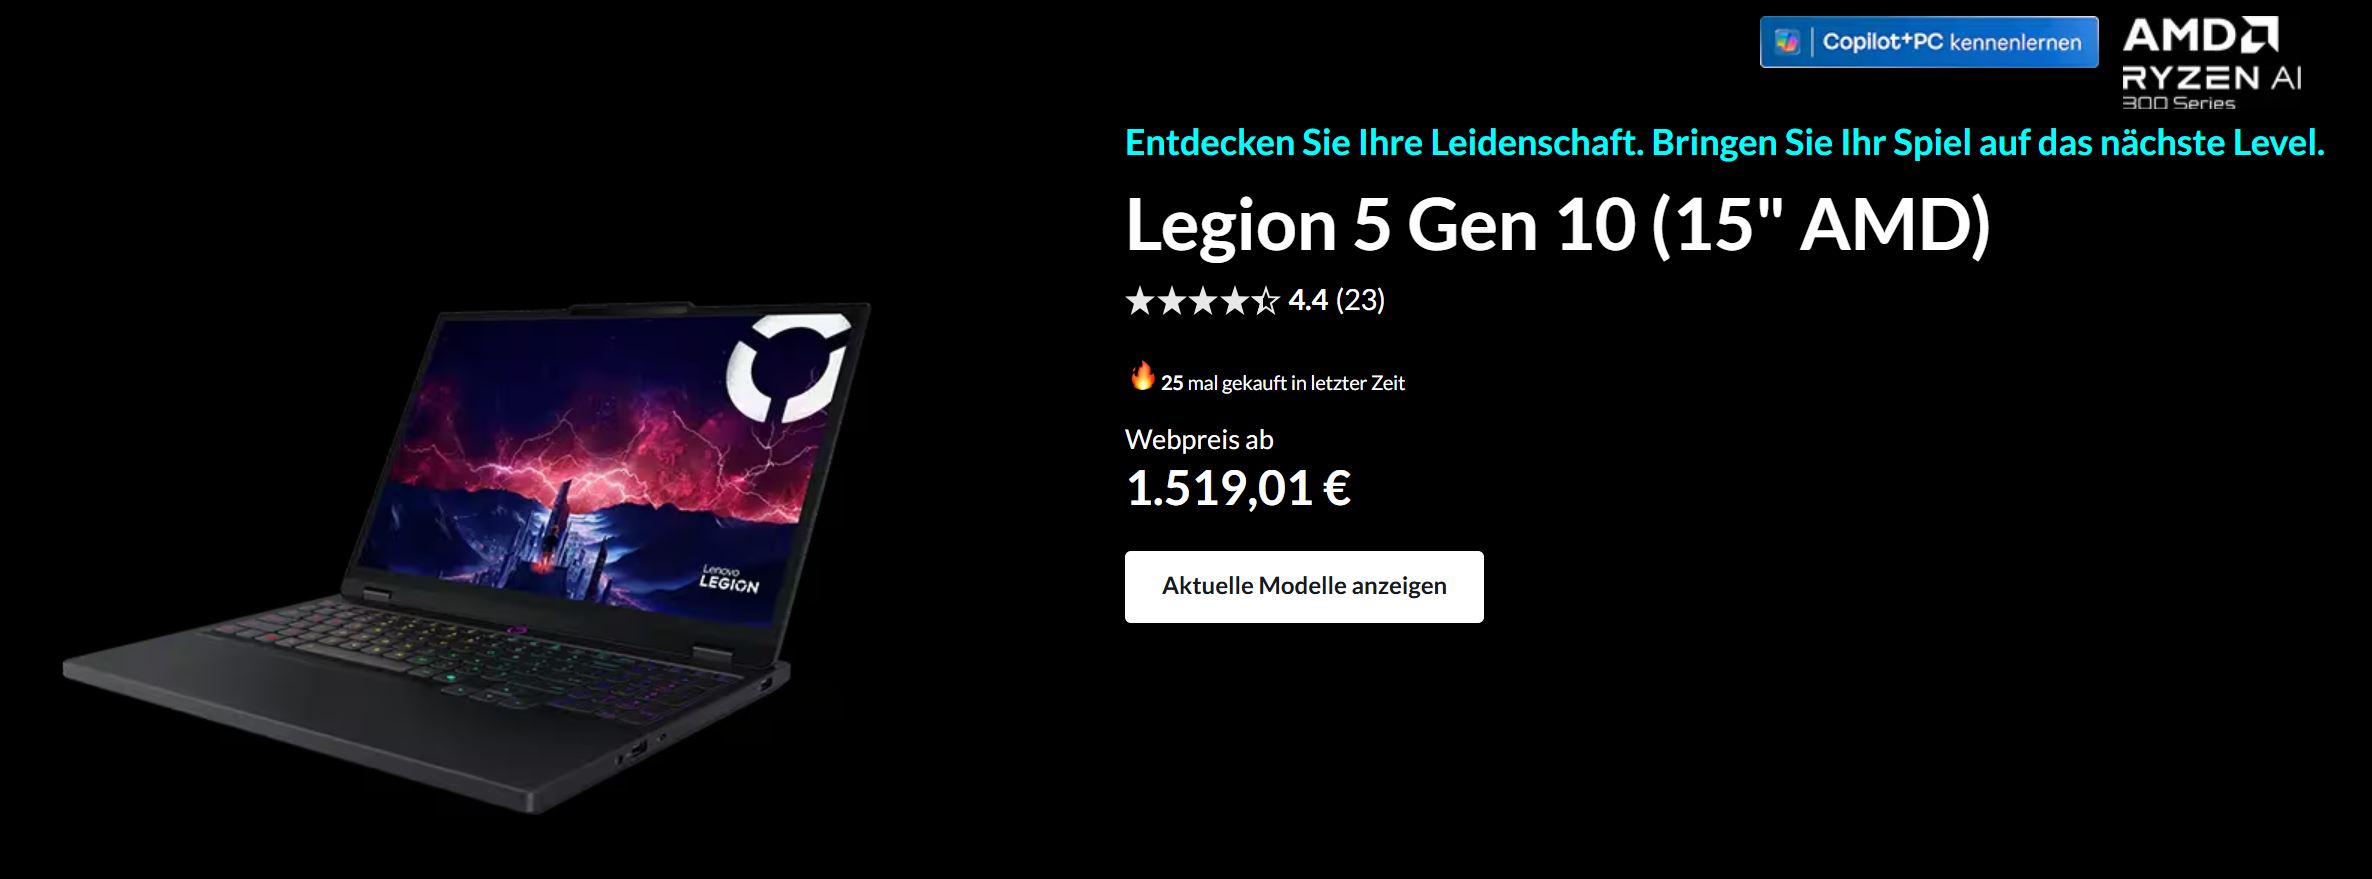Screen dimensions: 2372x879
Task: Open Copilot+PC kennenlernen banner
Action: click(1929, 42)
